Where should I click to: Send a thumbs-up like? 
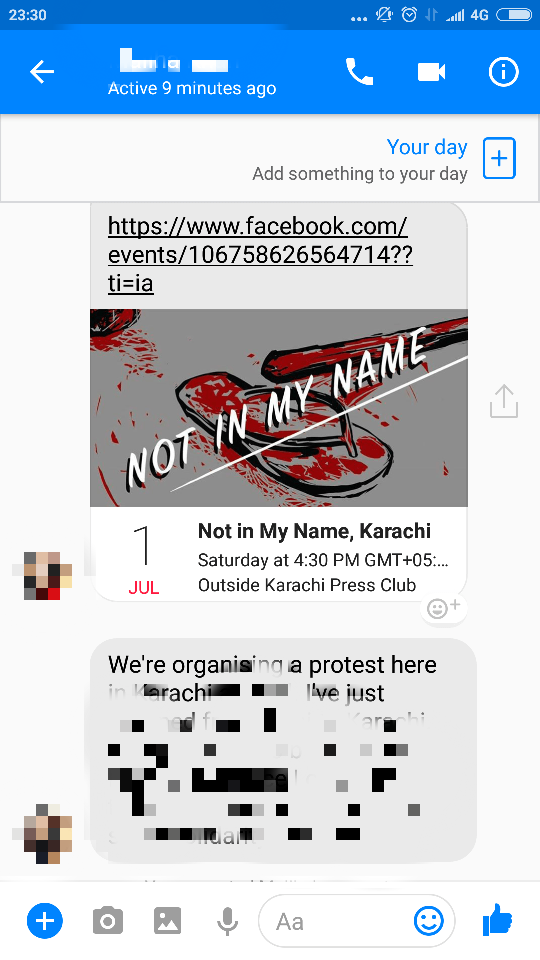click(x=497, y=920)
